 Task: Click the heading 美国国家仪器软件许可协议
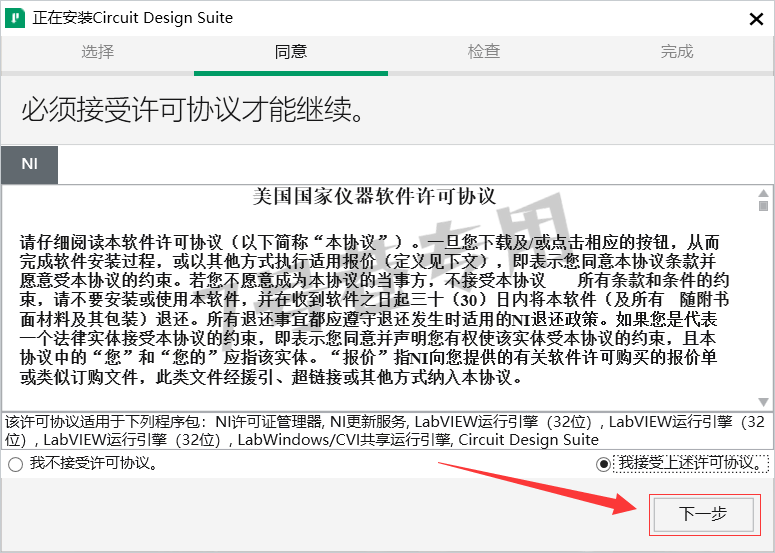coord(374,197)
